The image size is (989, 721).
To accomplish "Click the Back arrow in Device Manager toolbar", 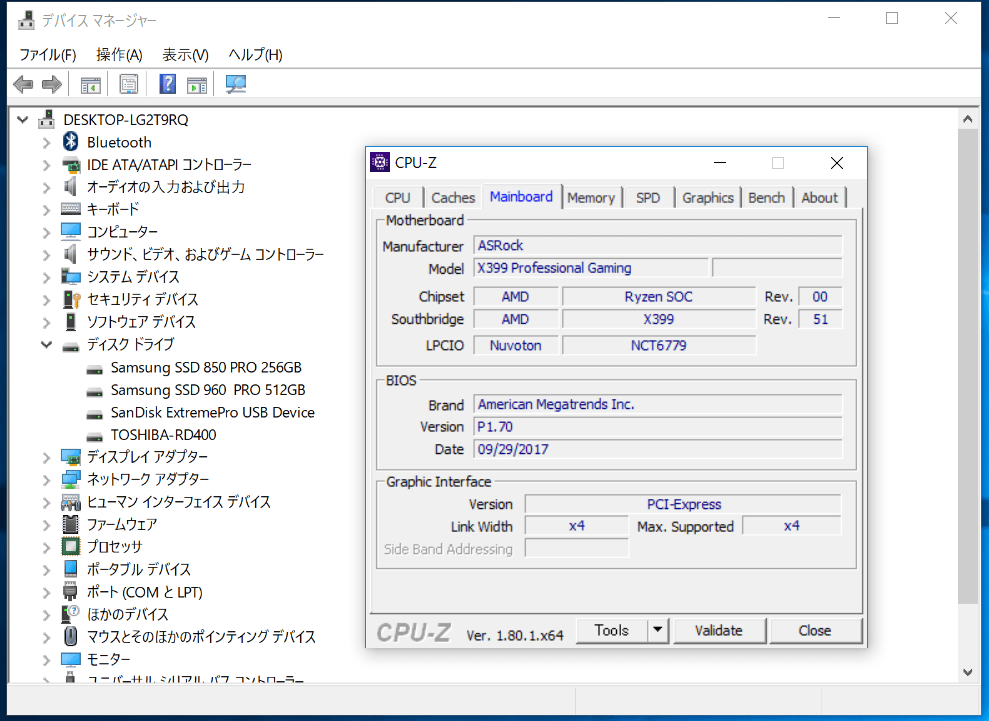I will pyautogui.click(x=23, y=84).
